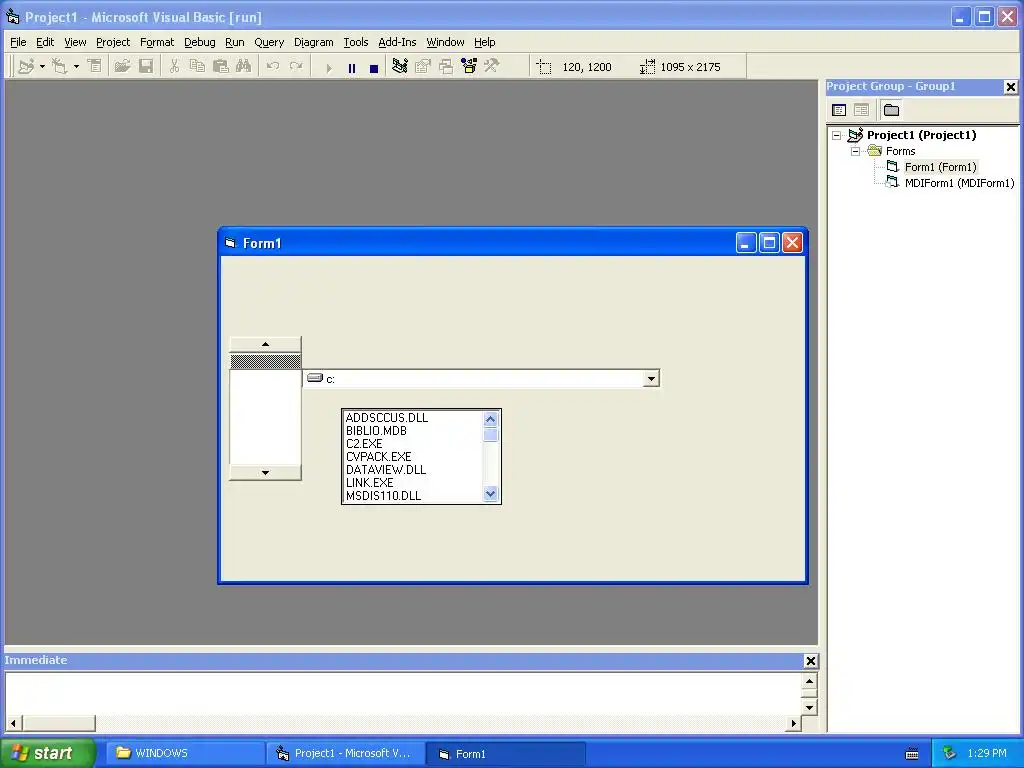Click the Copy toolbar icon
Image resolution: width=1024 pixels, height=768 pixels.
point(197,67)
